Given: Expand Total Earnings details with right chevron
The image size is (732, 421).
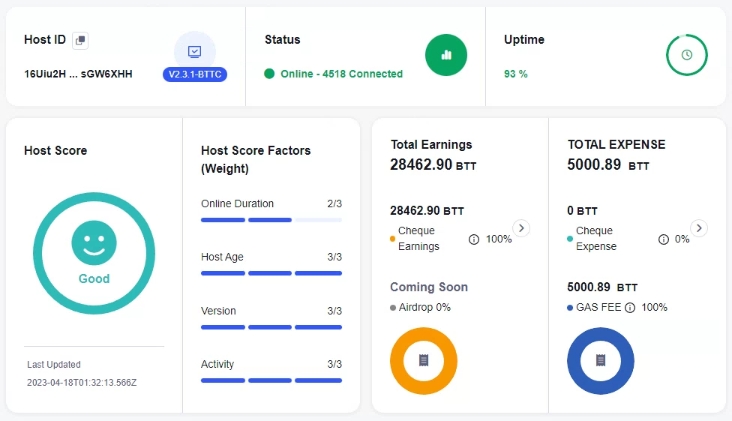Looking at the screenshot, I should pyautogui.click(x=521, y=228).
